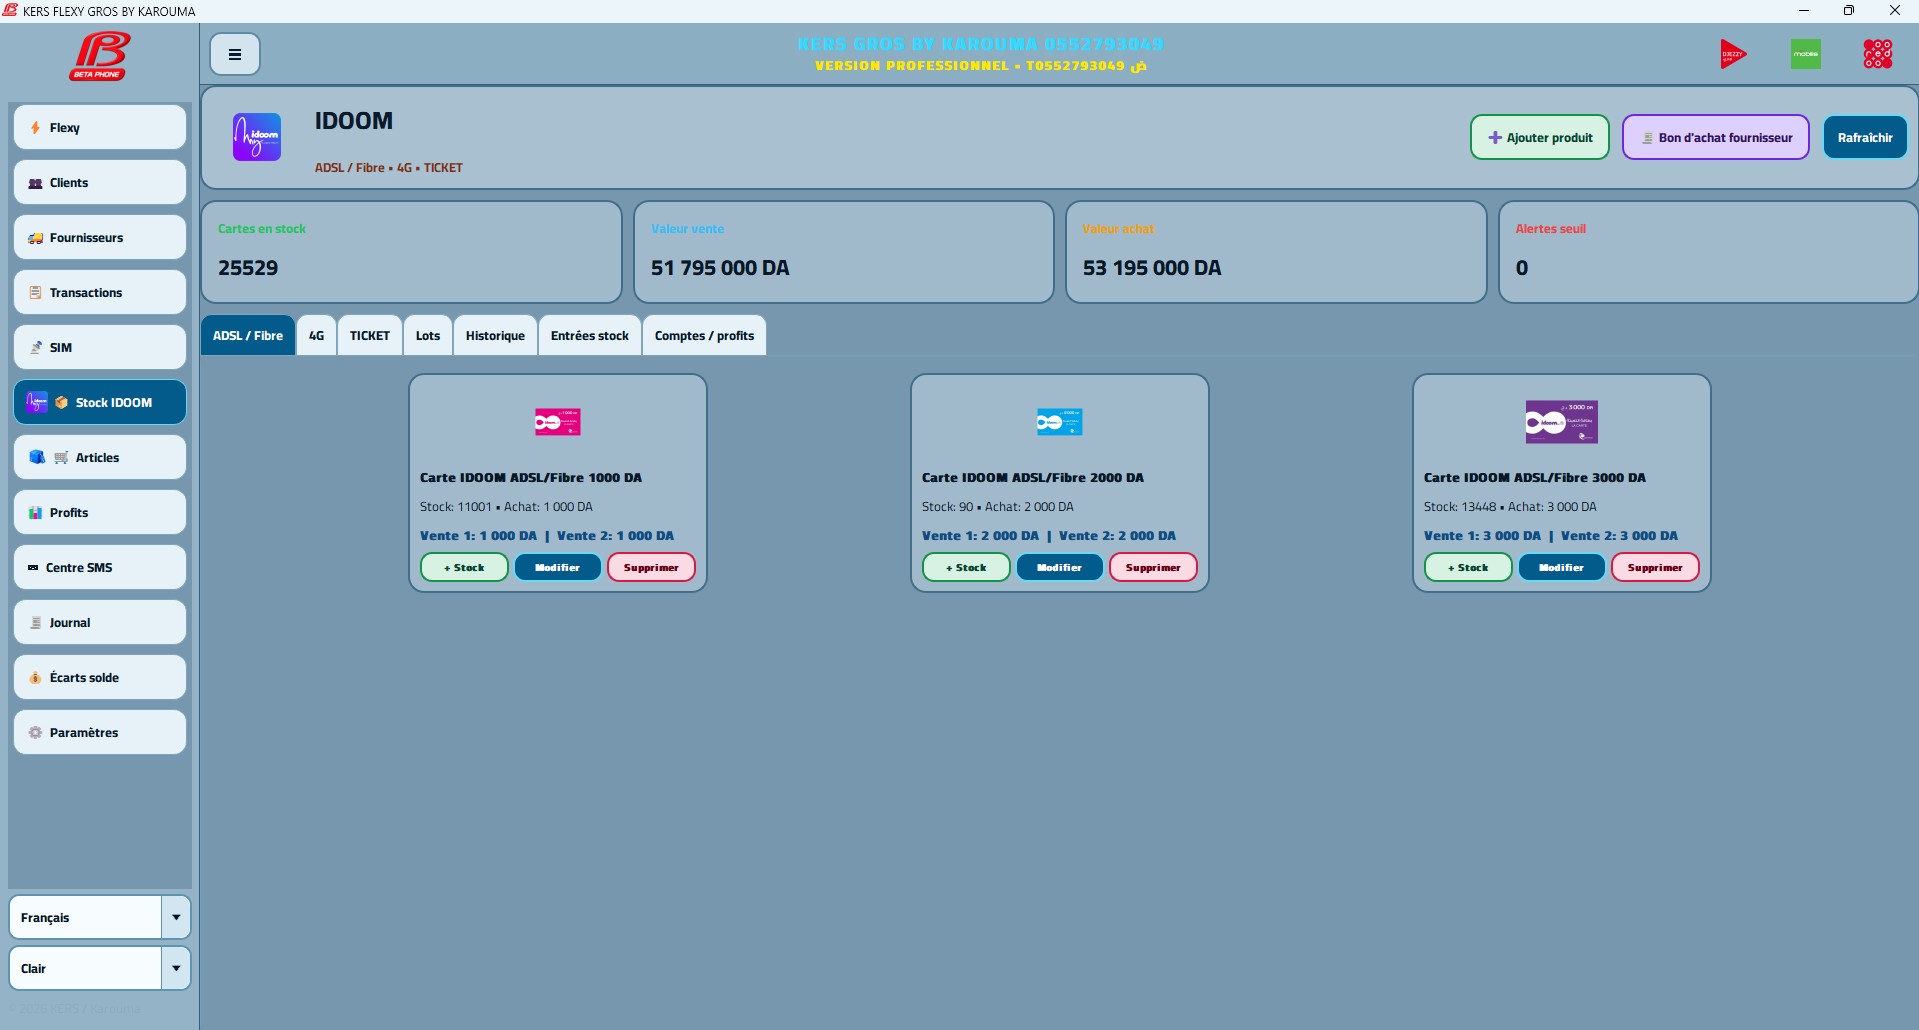Add stock to 1000 DA card
Viewport: 1919px width, 1030px height.
(464, 567)
